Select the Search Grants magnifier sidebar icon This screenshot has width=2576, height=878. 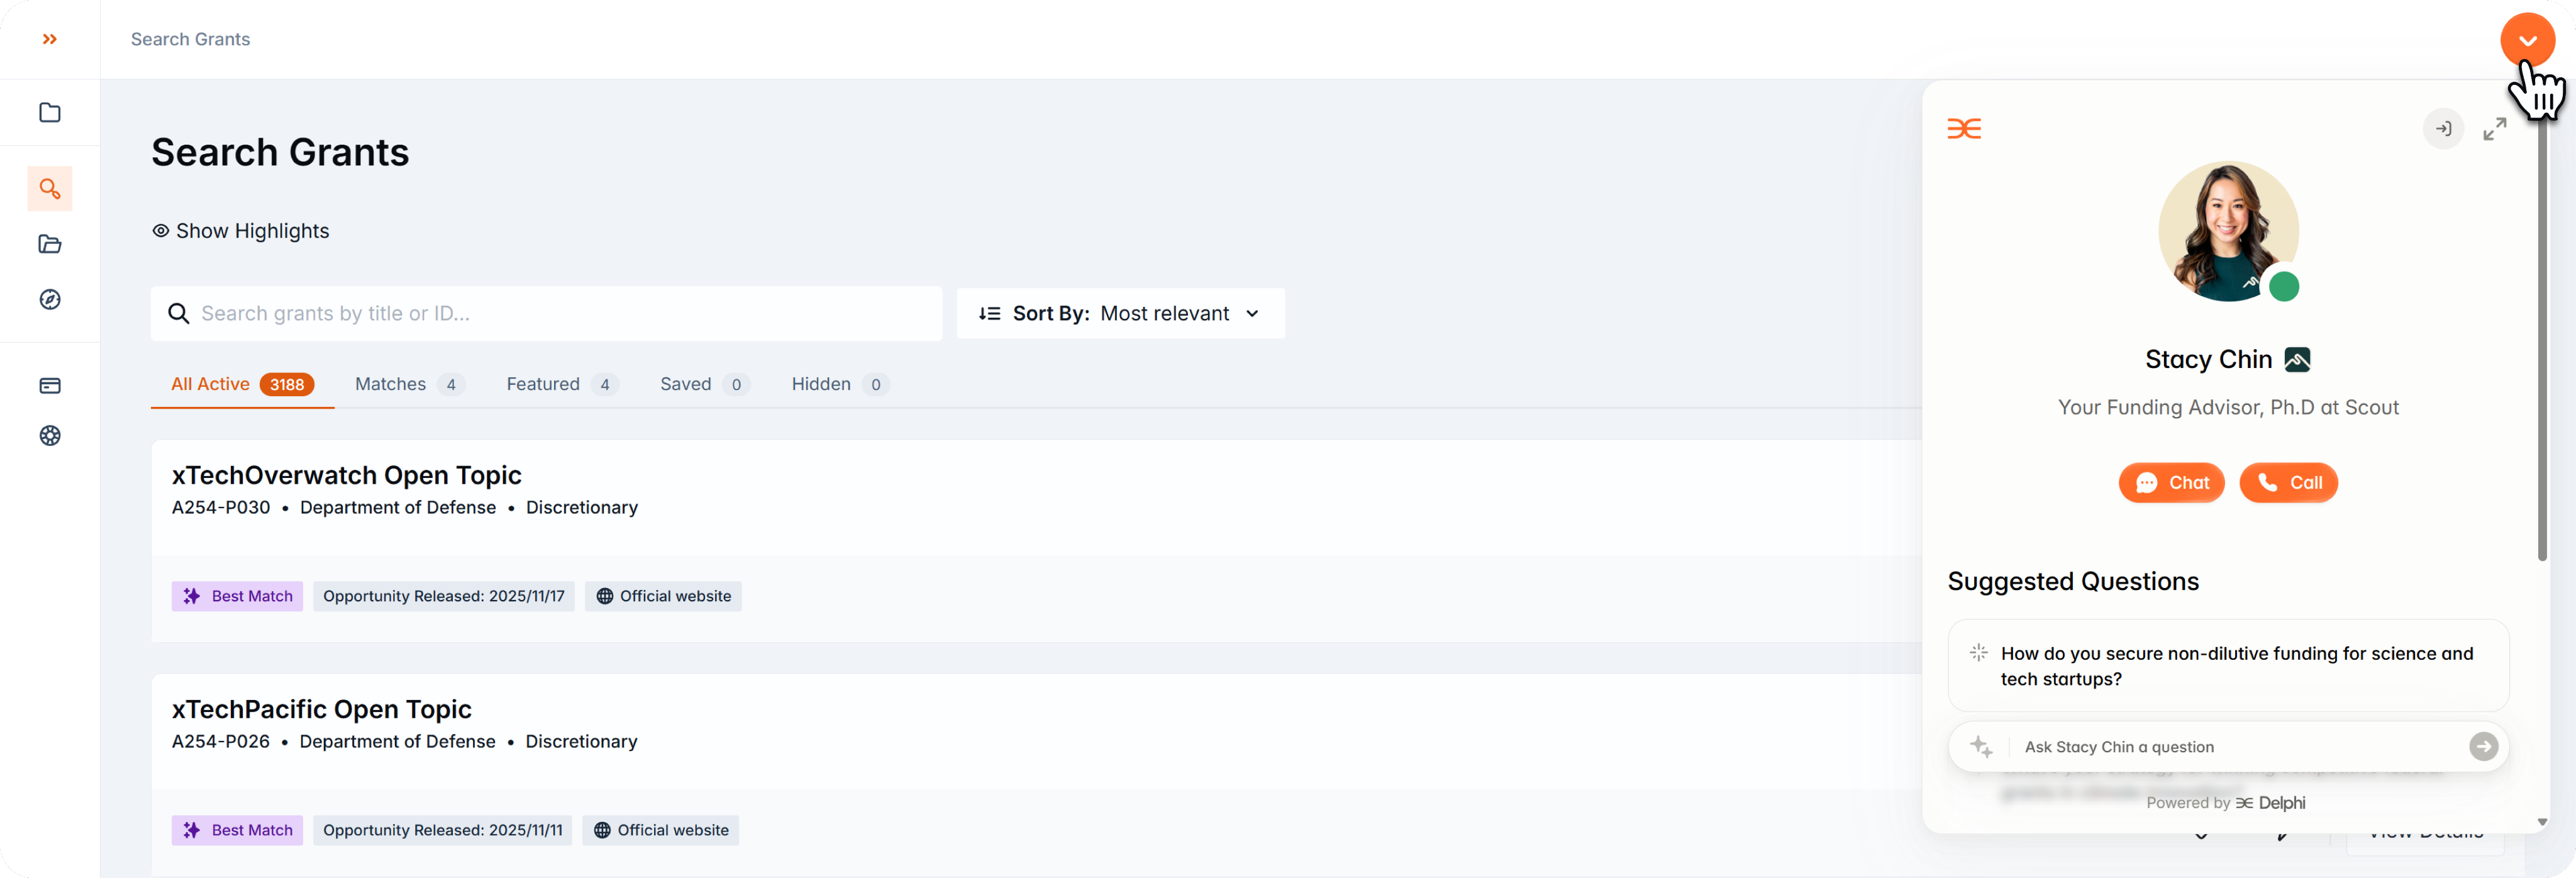(49, 188)
